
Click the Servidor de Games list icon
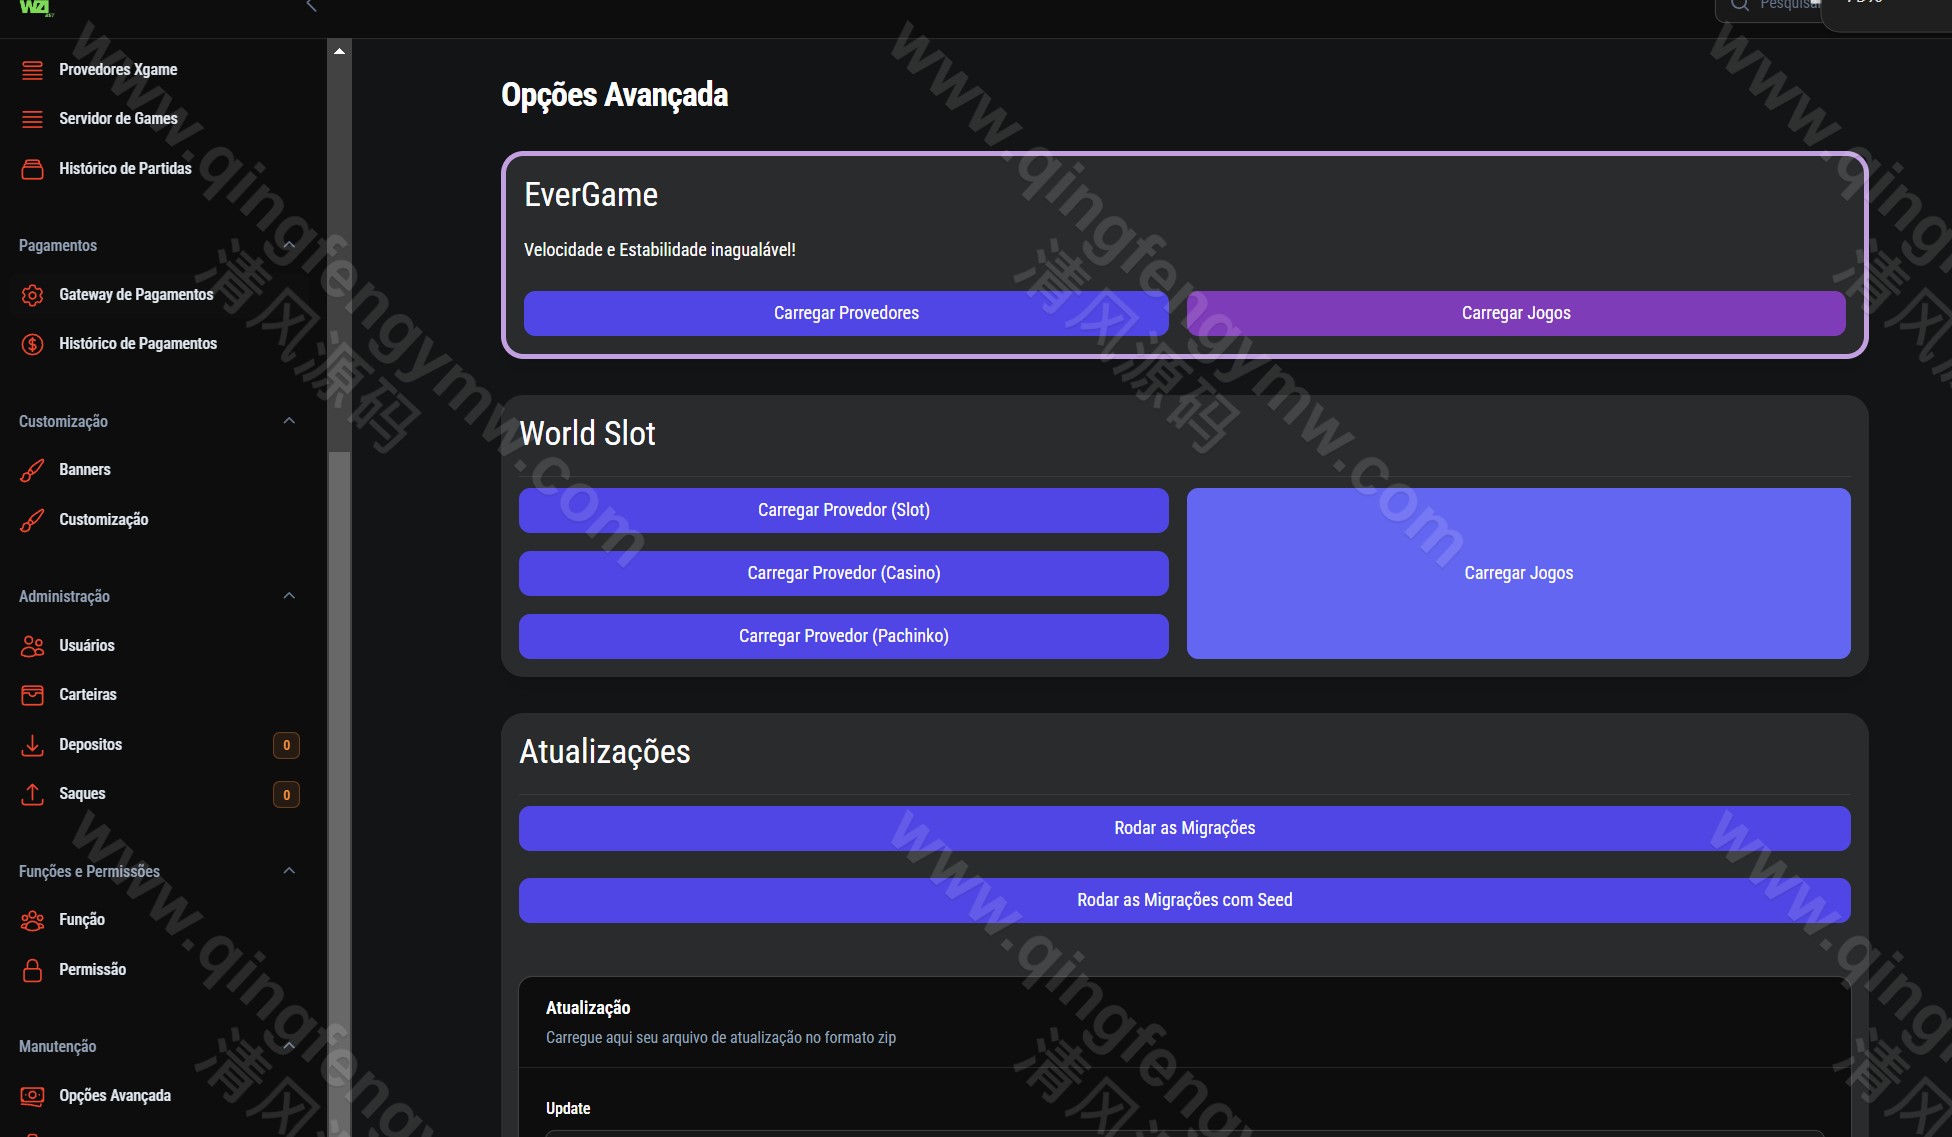click(x=32, y=119)
